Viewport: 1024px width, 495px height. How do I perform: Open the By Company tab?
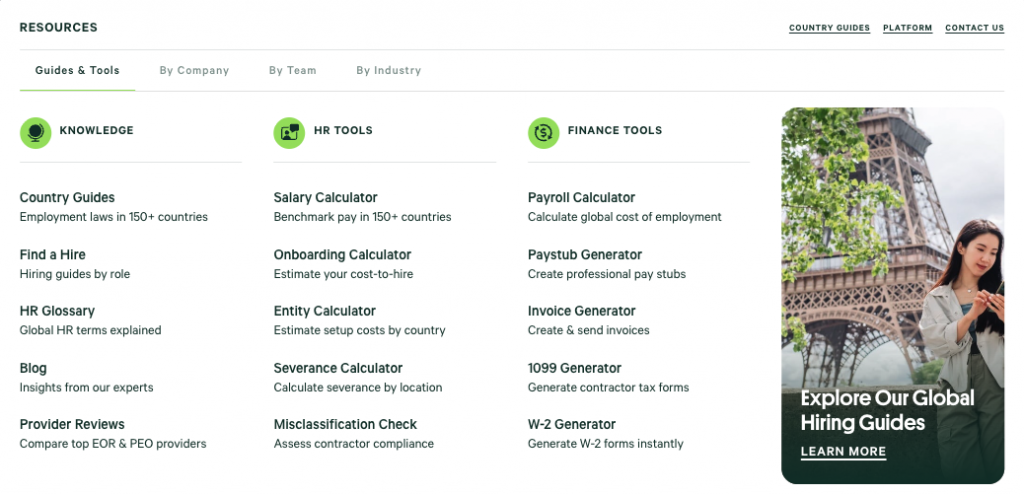[195, 71]
